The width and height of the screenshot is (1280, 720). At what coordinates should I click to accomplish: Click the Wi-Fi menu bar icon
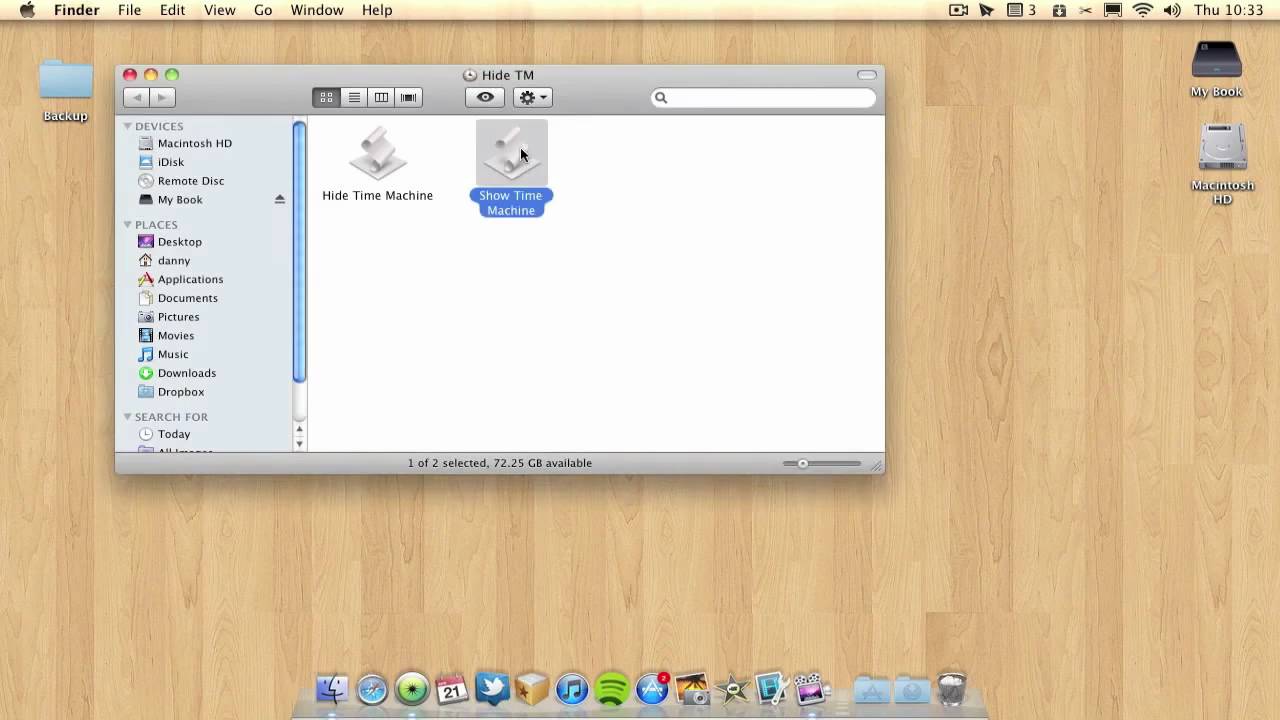1142,10
